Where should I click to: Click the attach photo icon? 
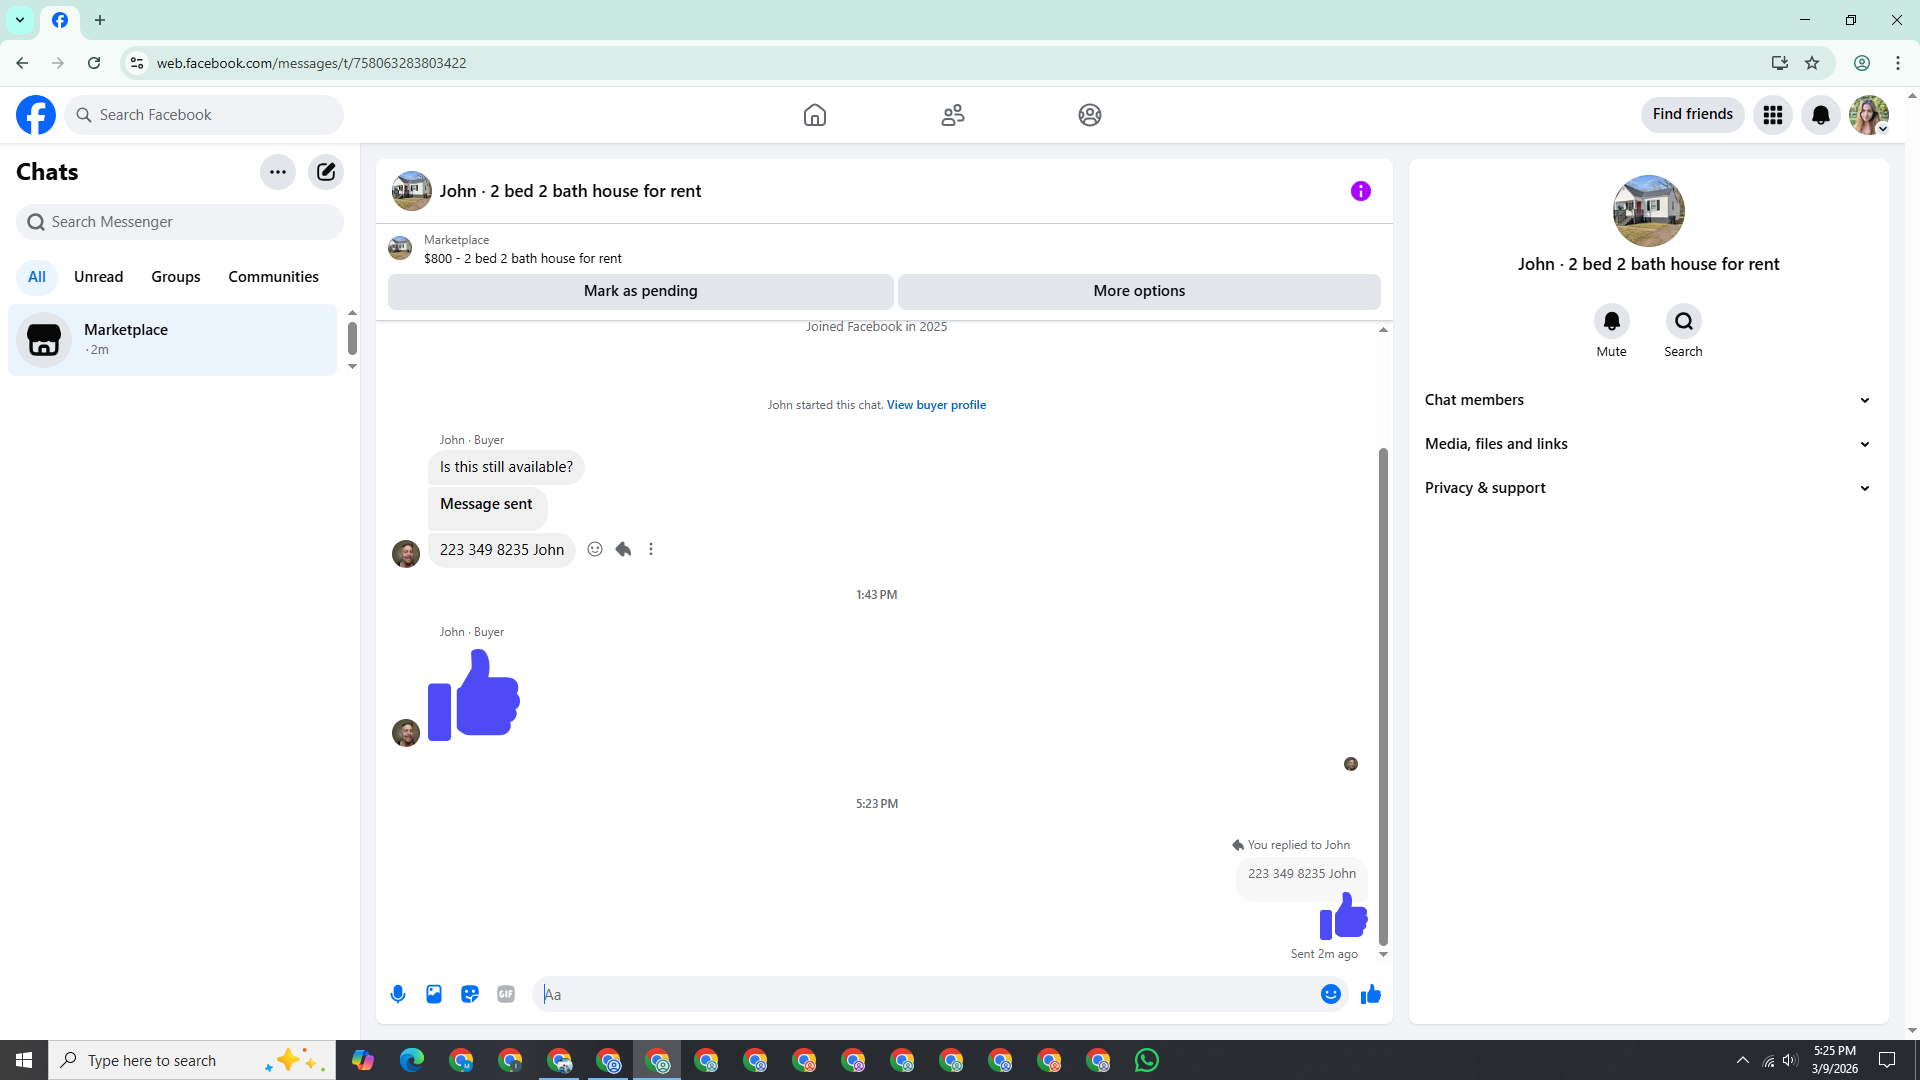pyautogui.click(x=434, y=994)
